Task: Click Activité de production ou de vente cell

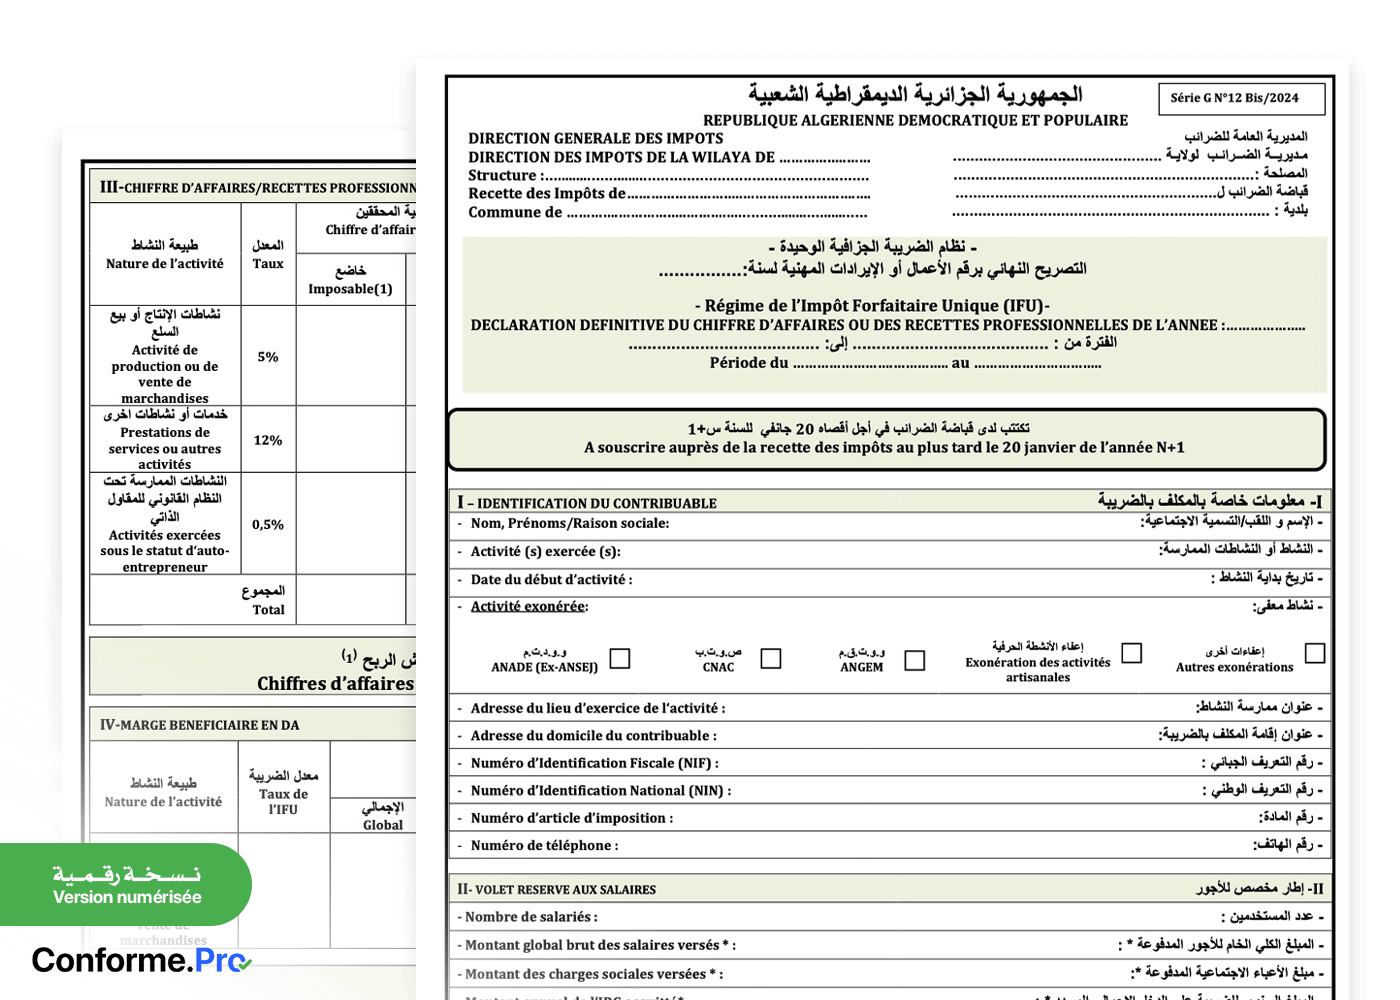Action: (x=165, y=356)
